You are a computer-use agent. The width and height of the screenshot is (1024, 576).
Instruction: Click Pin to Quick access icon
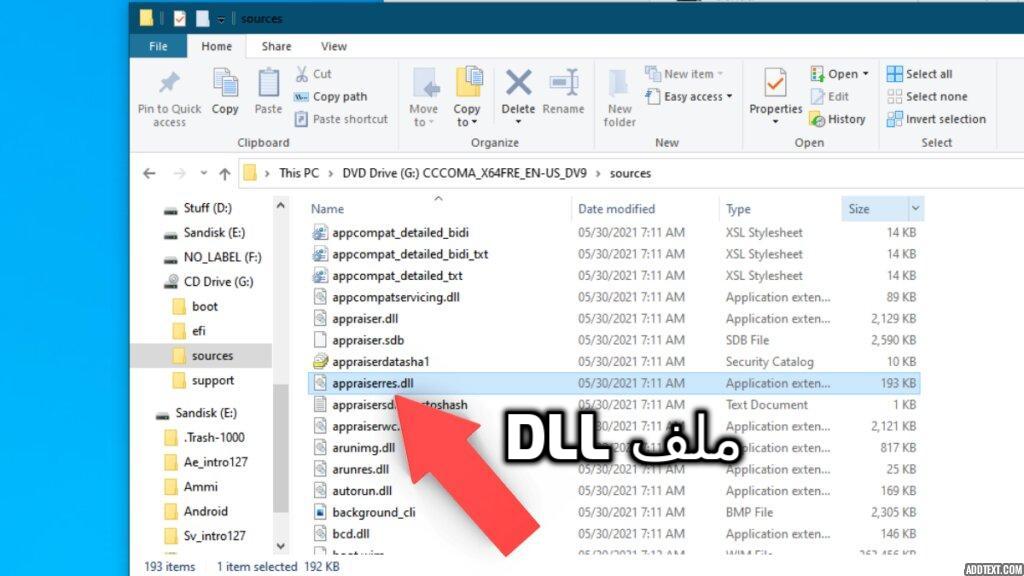(x=169, y=84)
